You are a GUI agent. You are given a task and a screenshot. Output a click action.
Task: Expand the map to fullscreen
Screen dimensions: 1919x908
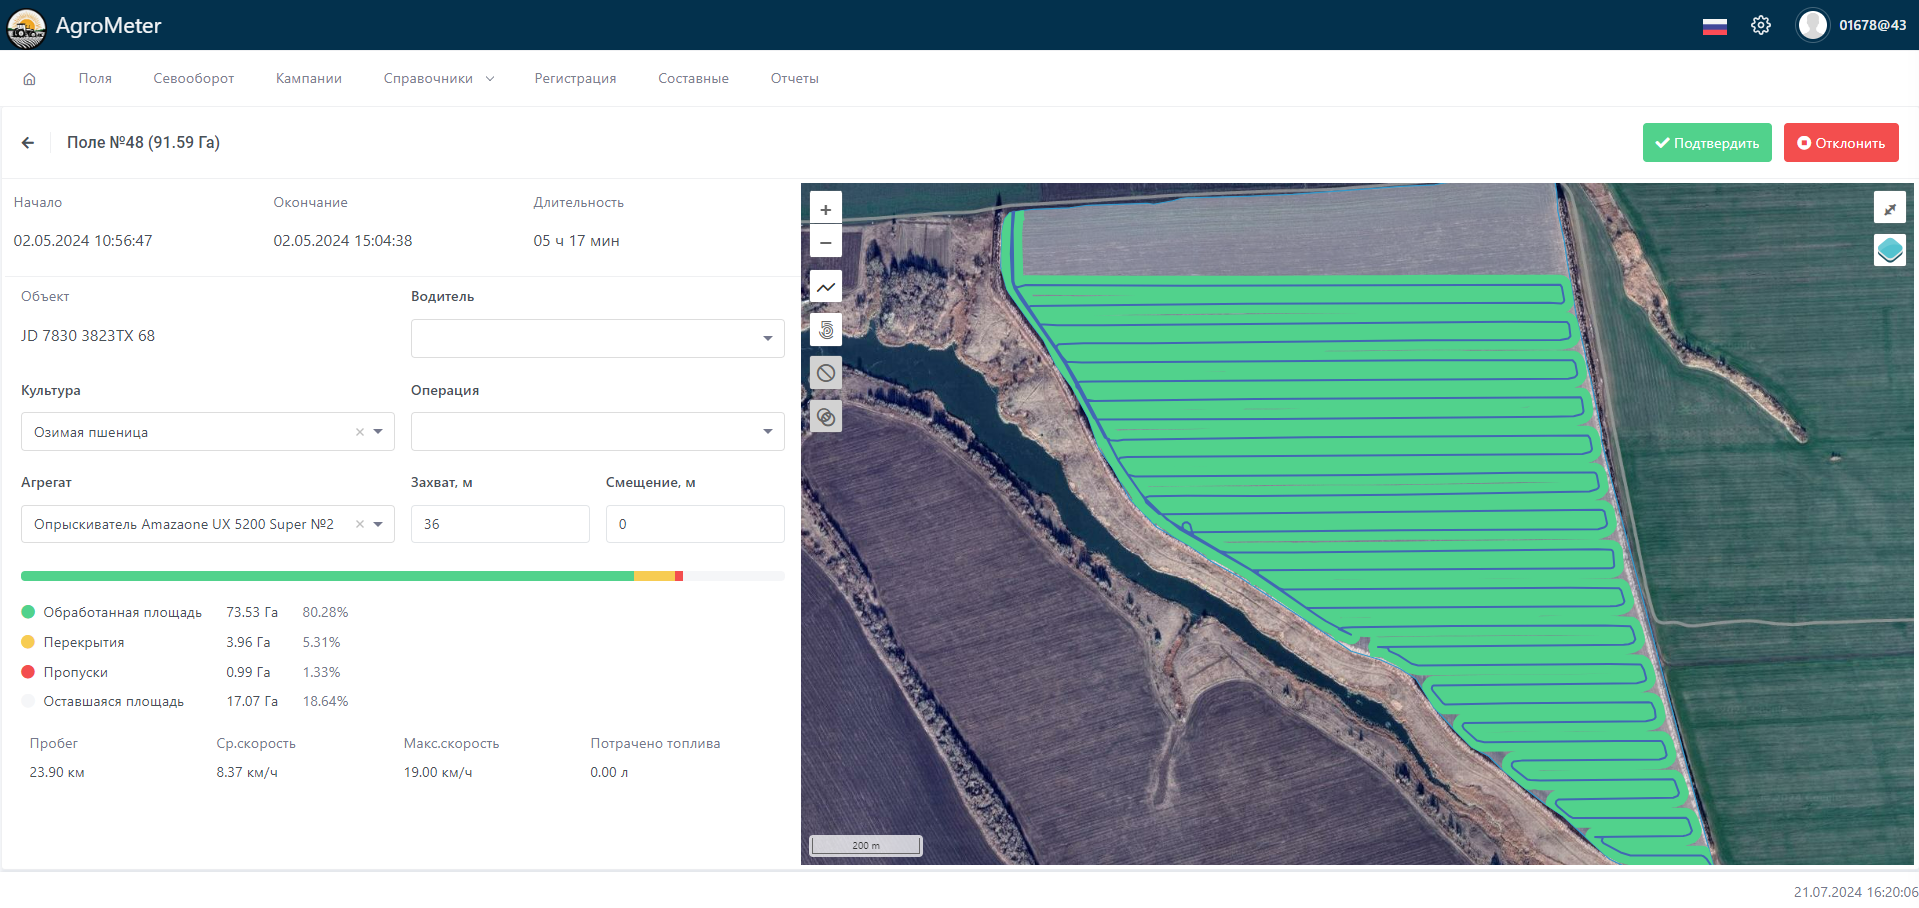(1889, 208)
